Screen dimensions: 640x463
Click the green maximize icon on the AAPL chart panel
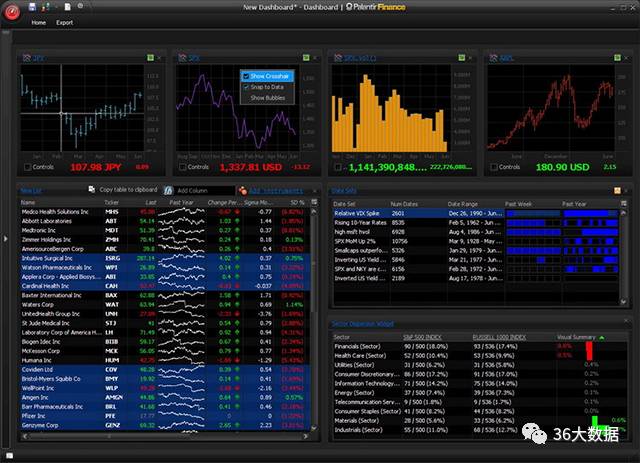[x=618, y=58]
